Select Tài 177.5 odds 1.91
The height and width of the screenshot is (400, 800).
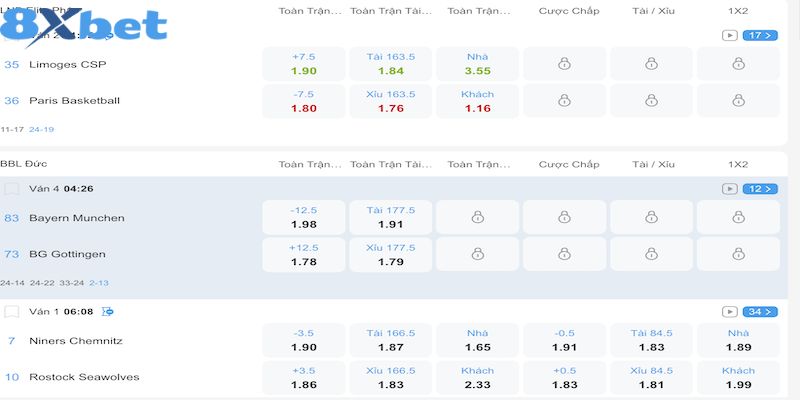pyautogui.click(x=391, y=217)
